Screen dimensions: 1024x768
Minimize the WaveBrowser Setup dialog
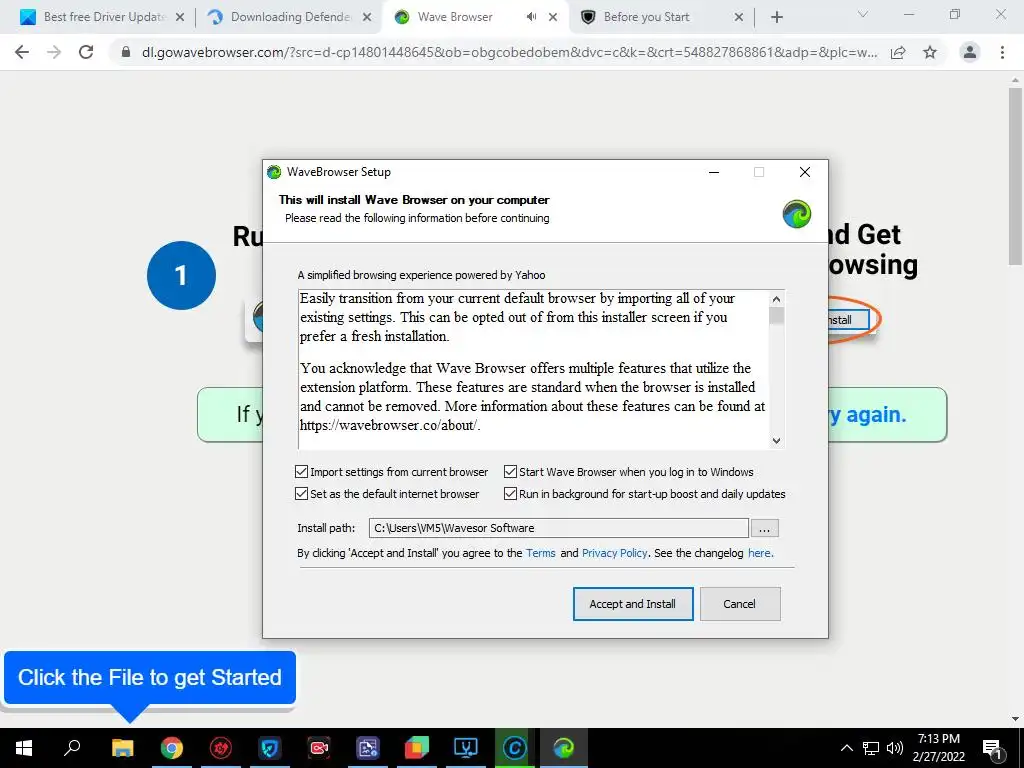[x=714, y=172]
